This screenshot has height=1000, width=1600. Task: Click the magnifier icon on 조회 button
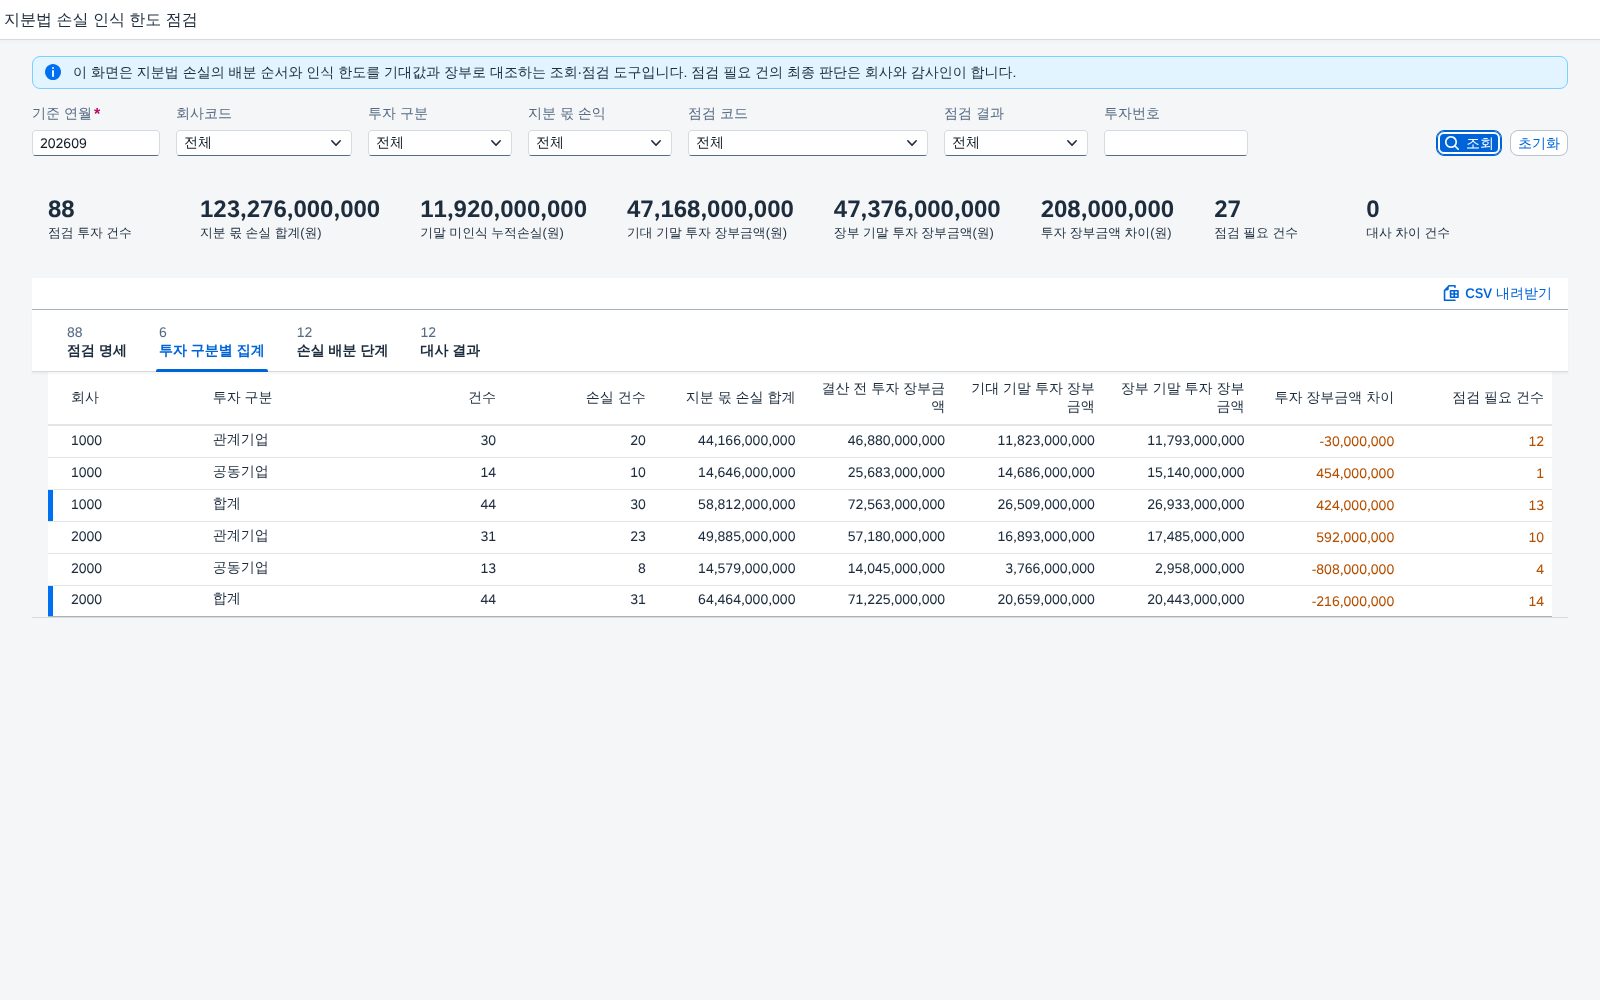point(1452,143)
